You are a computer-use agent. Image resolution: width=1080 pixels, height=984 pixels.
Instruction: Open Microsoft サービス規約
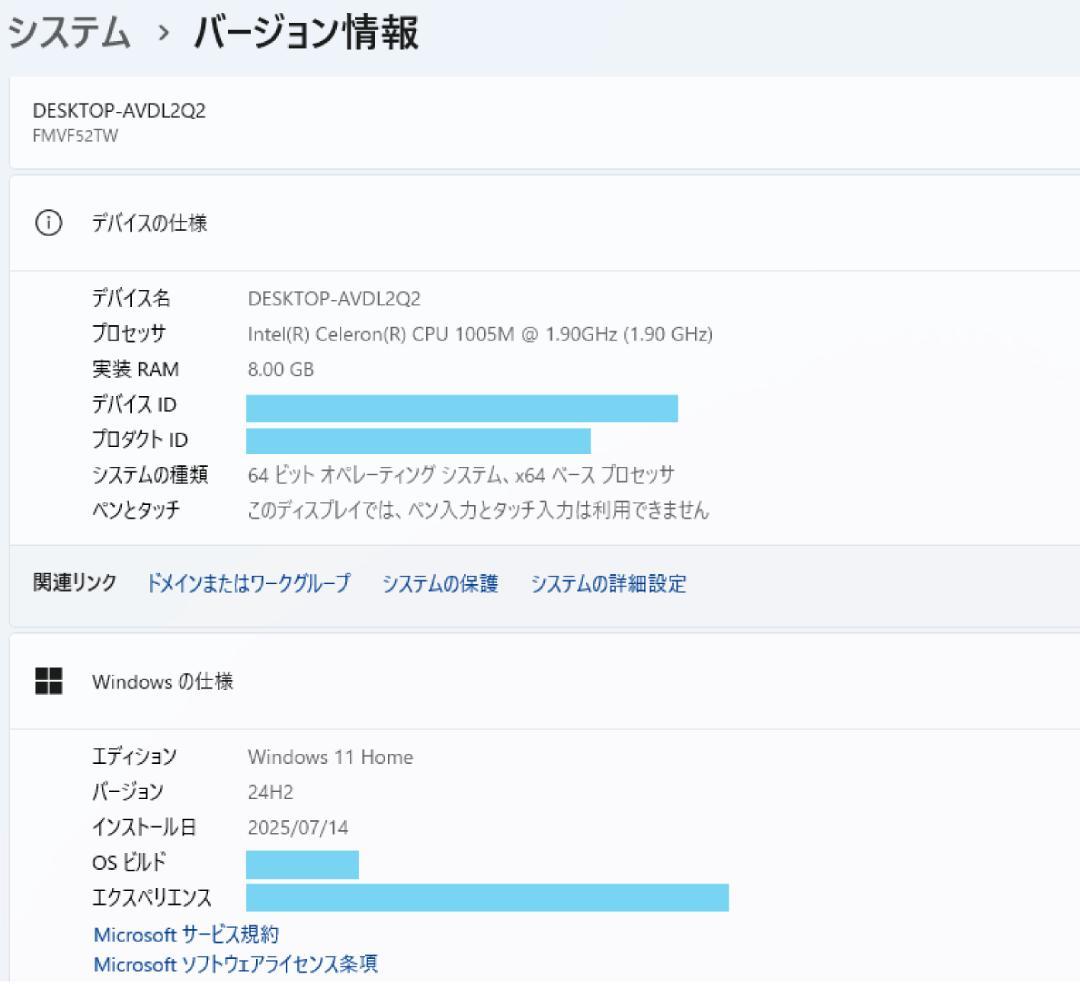(x=186, y=935)
